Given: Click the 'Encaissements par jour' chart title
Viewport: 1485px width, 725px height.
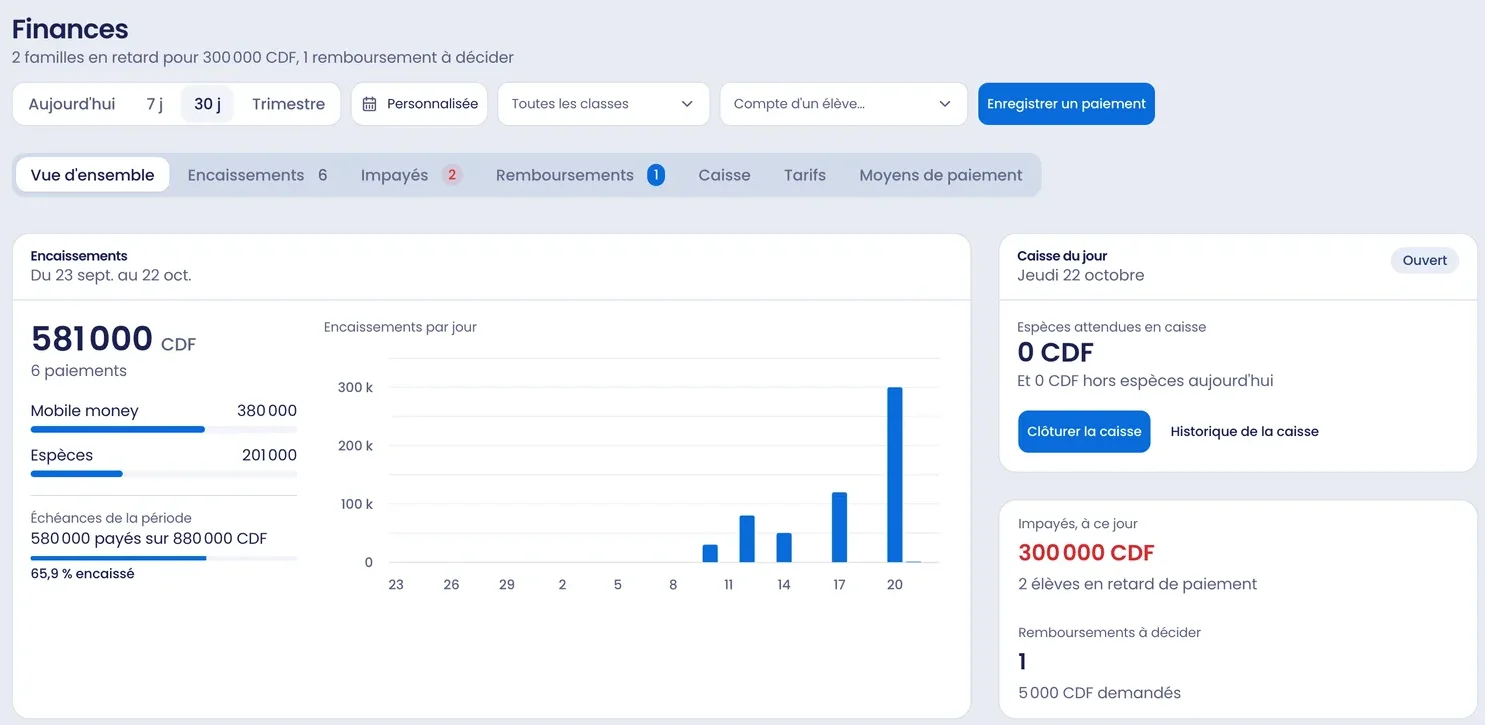Looking at the screenshot, I should pos(400,327).
